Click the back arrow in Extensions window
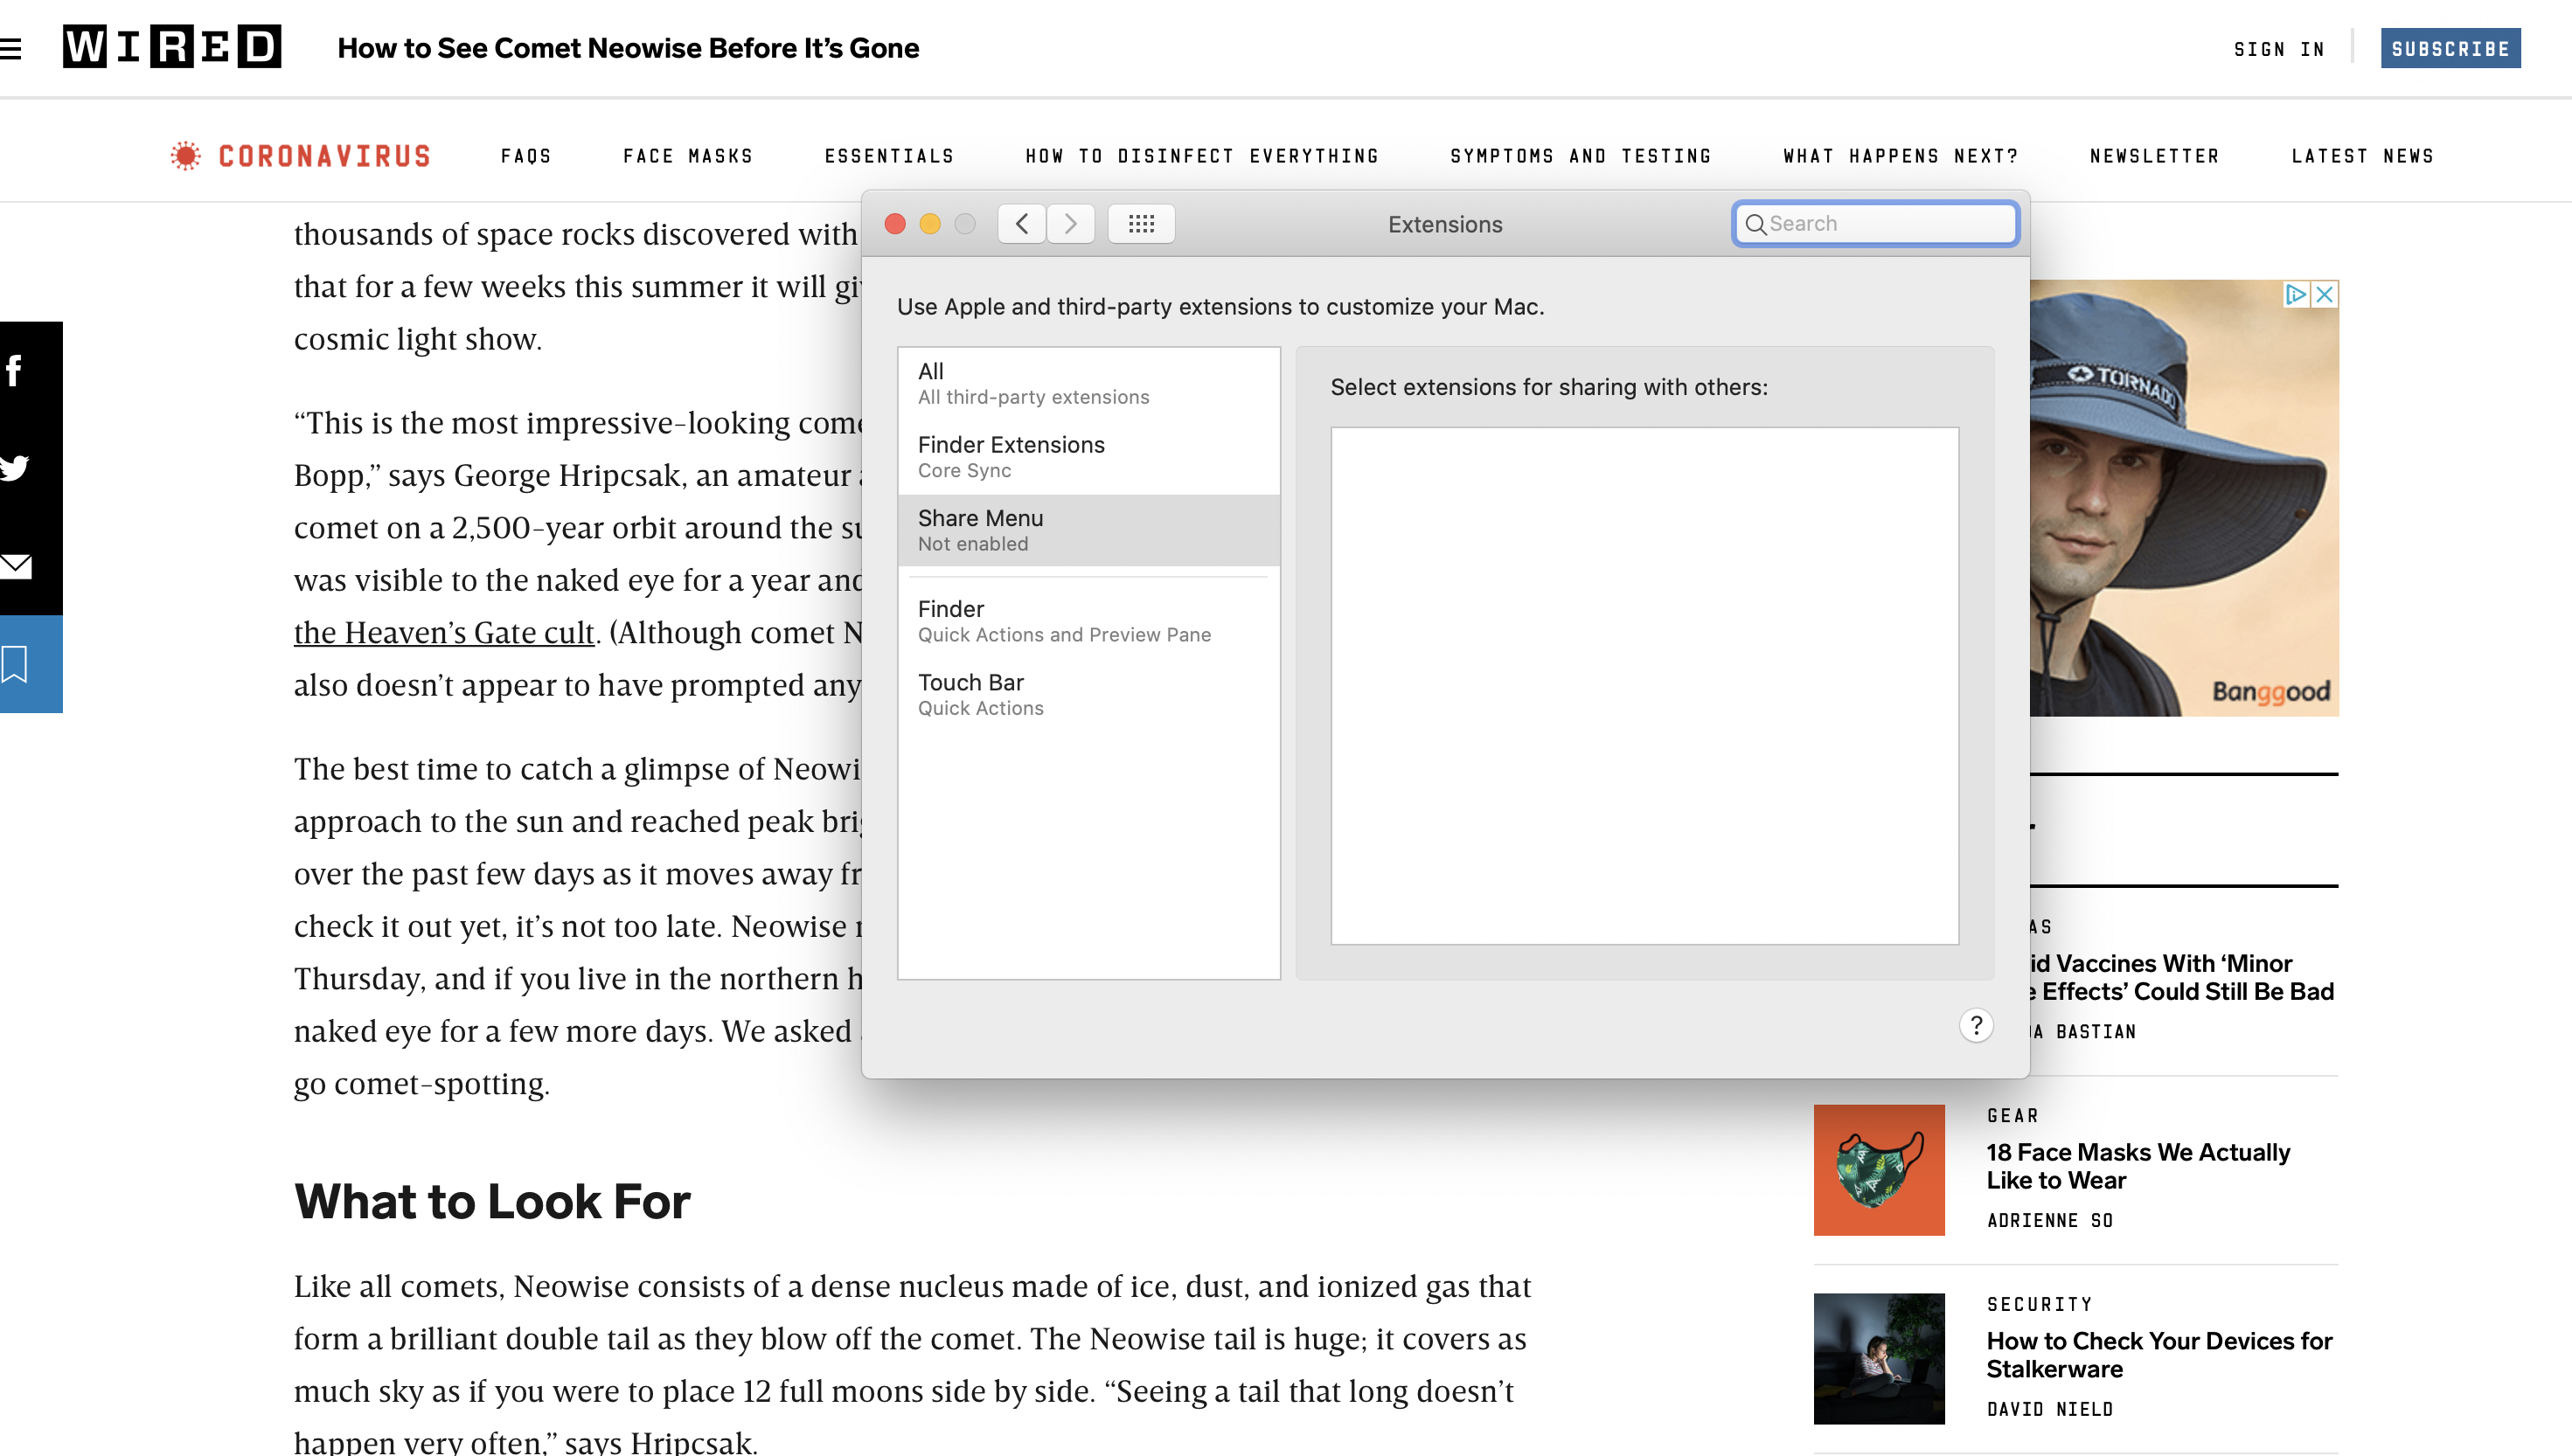This screenshot has height=1456, width=2572. pyautogui.click(x=1021, y=224)
